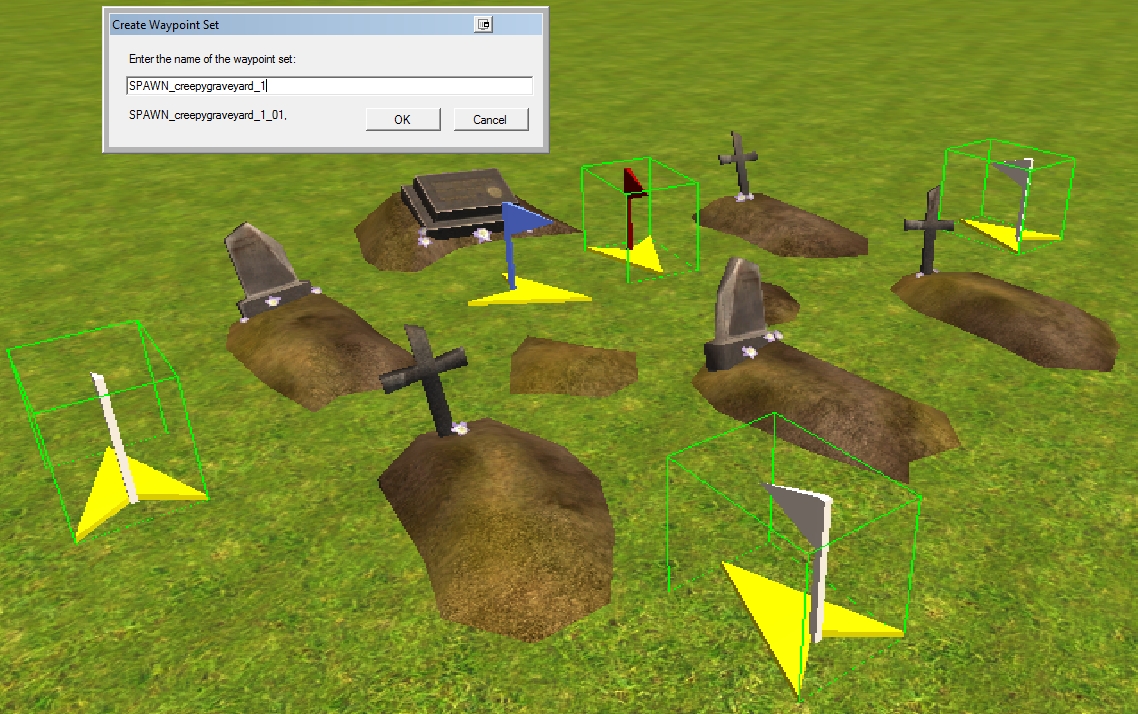
Task: Click the SPAWN_creepygraveyard_1_01 preview text
Action: [x=208, y=116]
